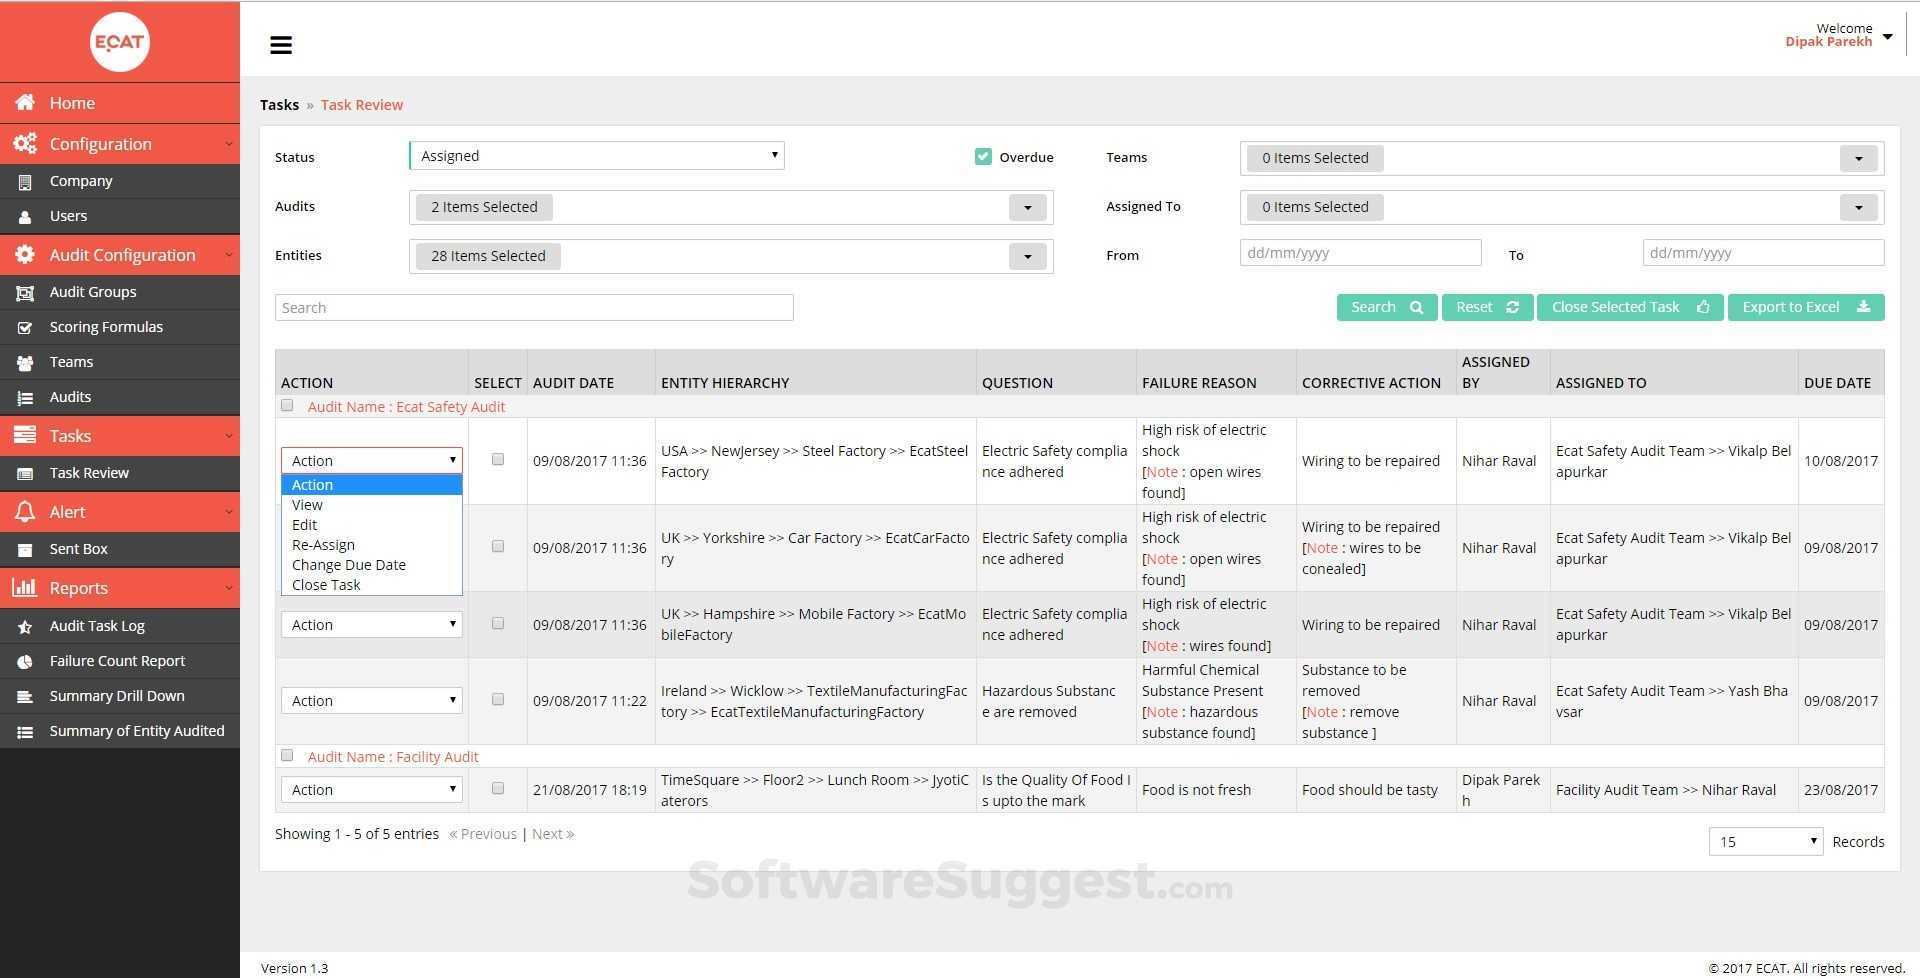
Task: Expand the Reports section in sidebar
Action: [78, 587]
